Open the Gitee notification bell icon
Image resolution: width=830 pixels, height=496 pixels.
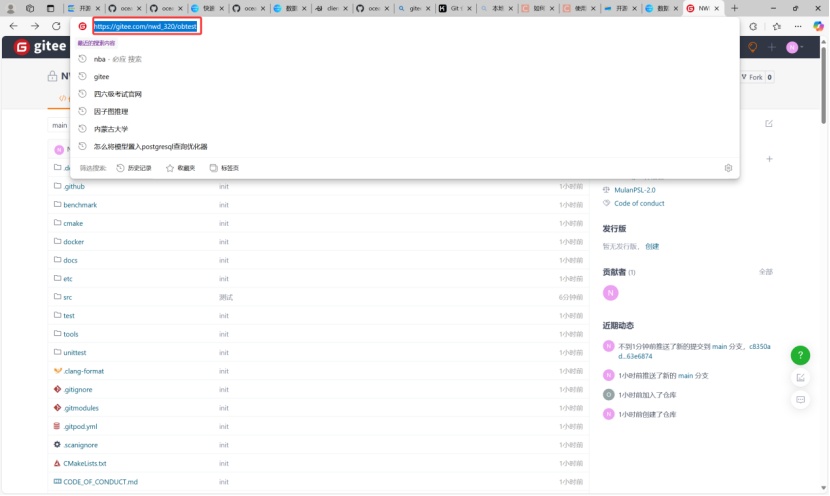coord(752,47)
